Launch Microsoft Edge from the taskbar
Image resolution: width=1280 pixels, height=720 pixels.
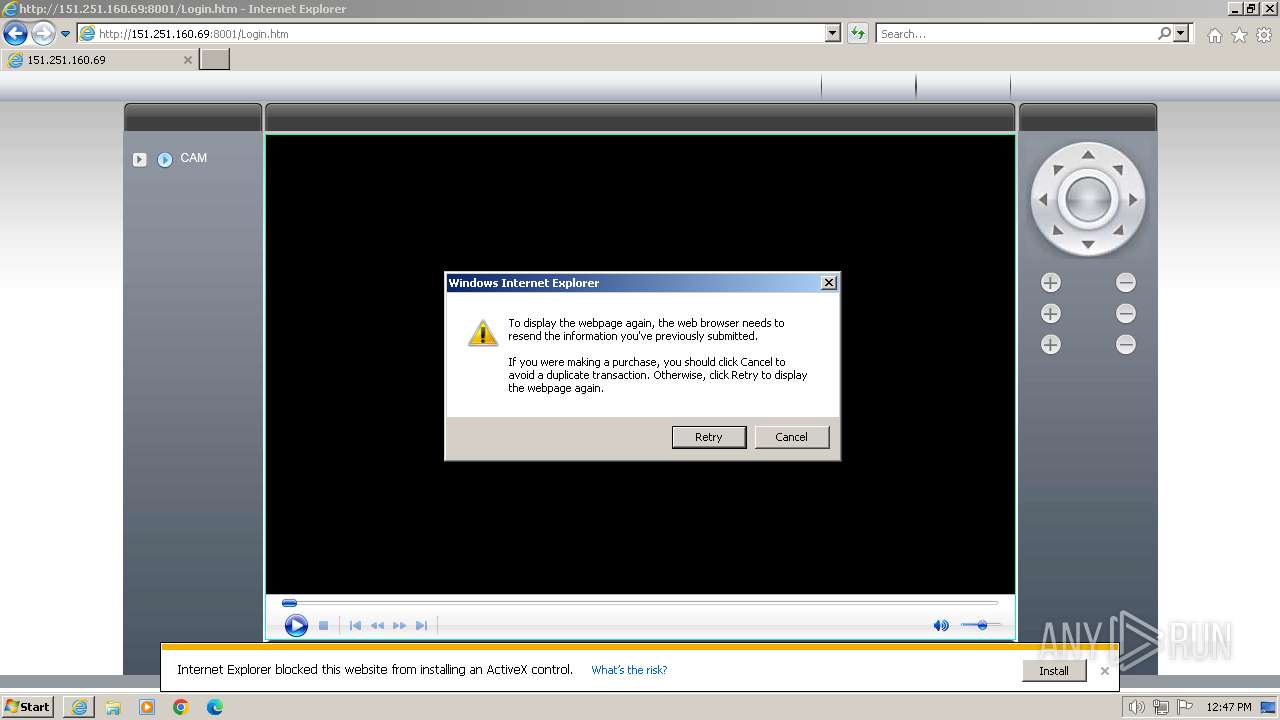(215, 707)
